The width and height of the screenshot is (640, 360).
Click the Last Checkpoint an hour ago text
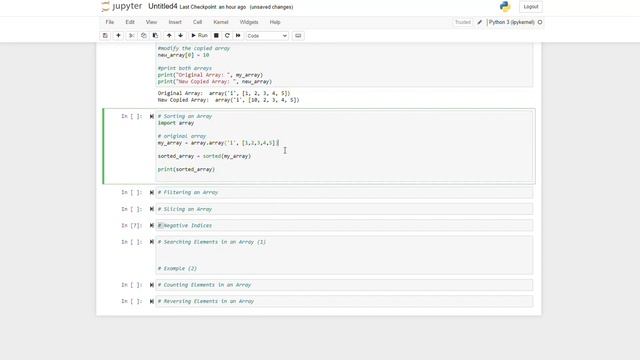point(213,7)
